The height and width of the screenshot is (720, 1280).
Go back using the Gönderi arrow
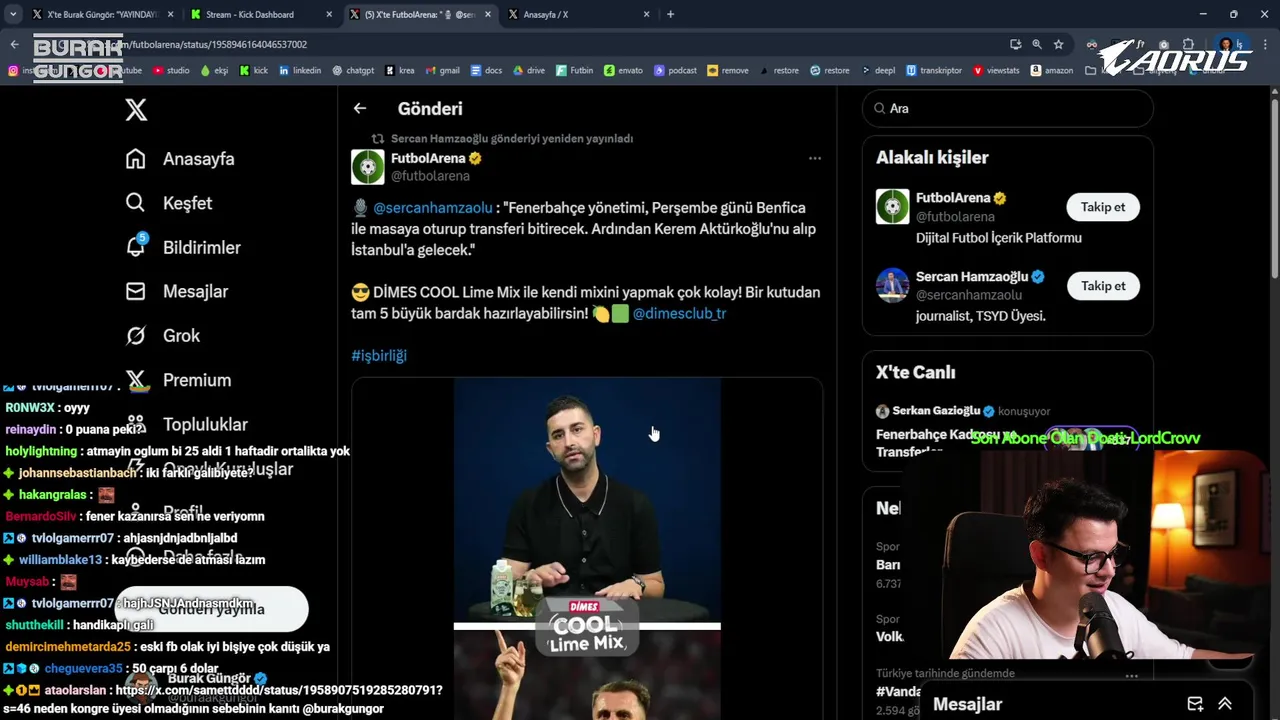360,108
